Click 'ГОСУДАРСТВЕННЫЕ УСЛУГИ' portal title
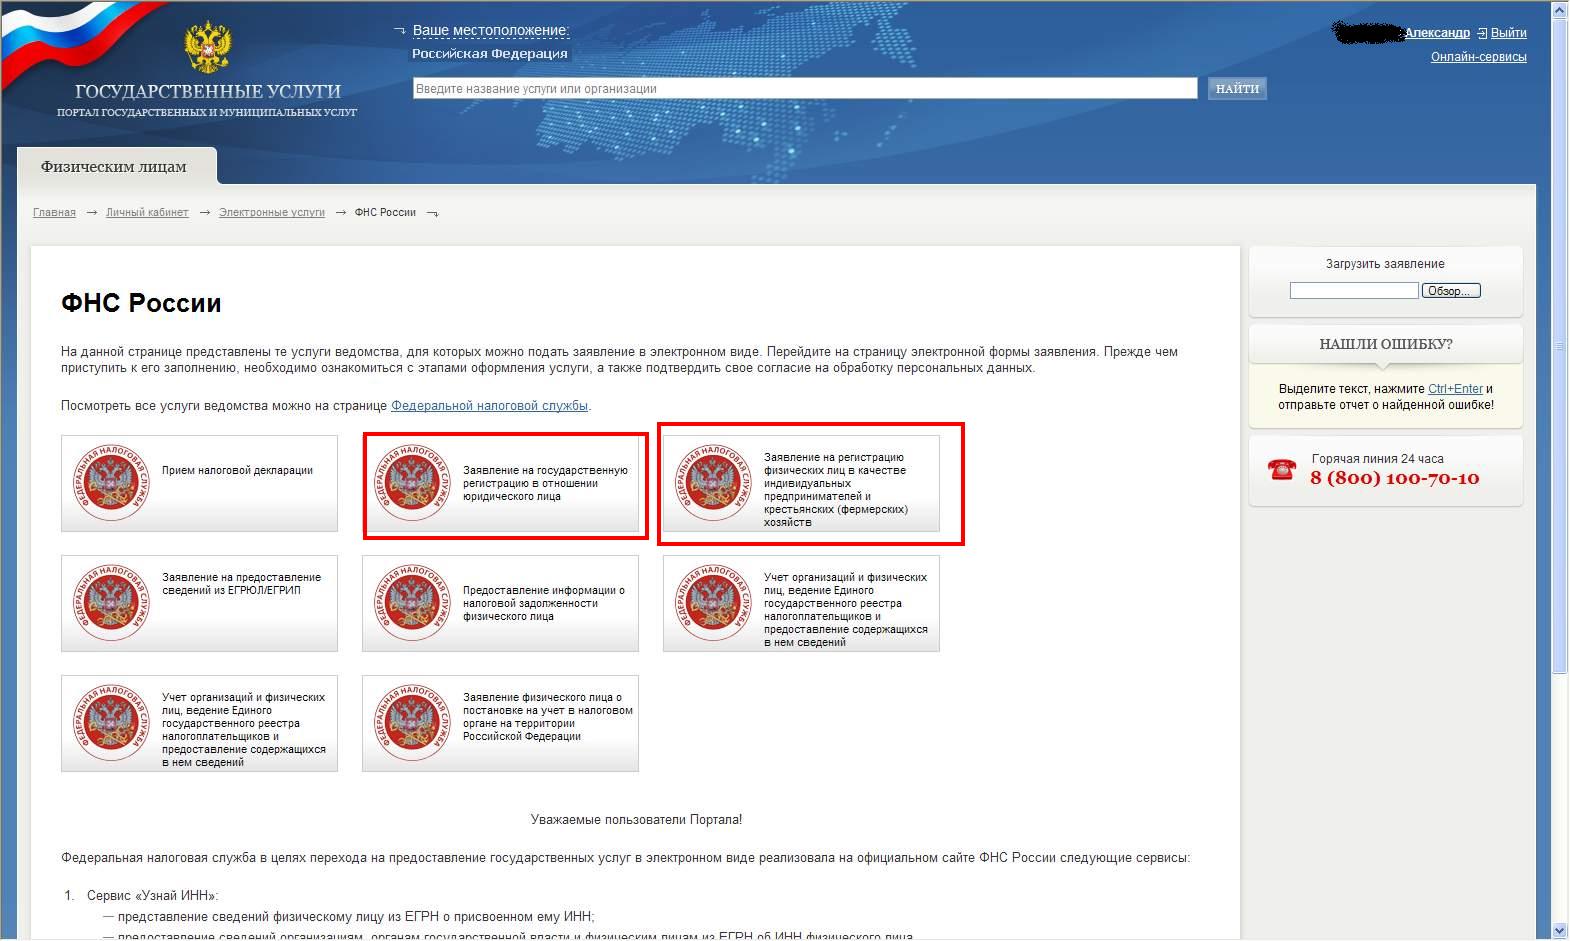Viewport: 1570px width, 941px height. point(208,91)
